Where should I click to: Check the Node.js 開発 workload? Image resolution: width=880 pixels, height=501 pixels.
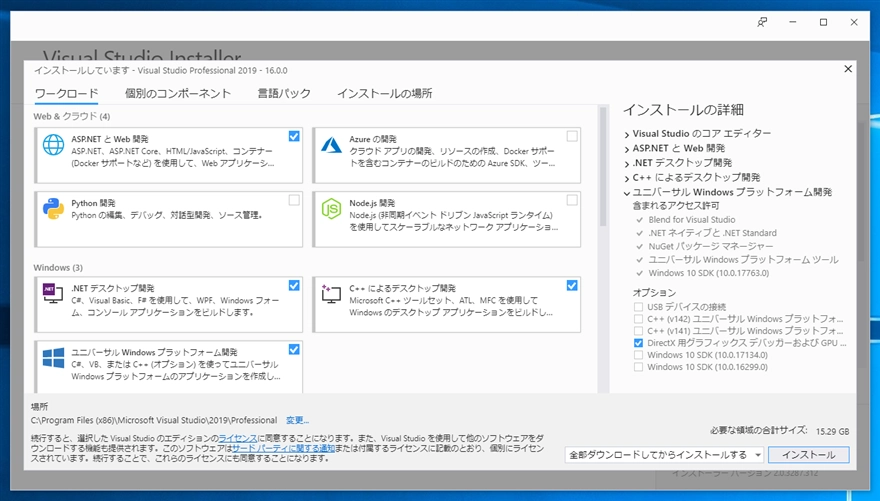click(572, 200)
